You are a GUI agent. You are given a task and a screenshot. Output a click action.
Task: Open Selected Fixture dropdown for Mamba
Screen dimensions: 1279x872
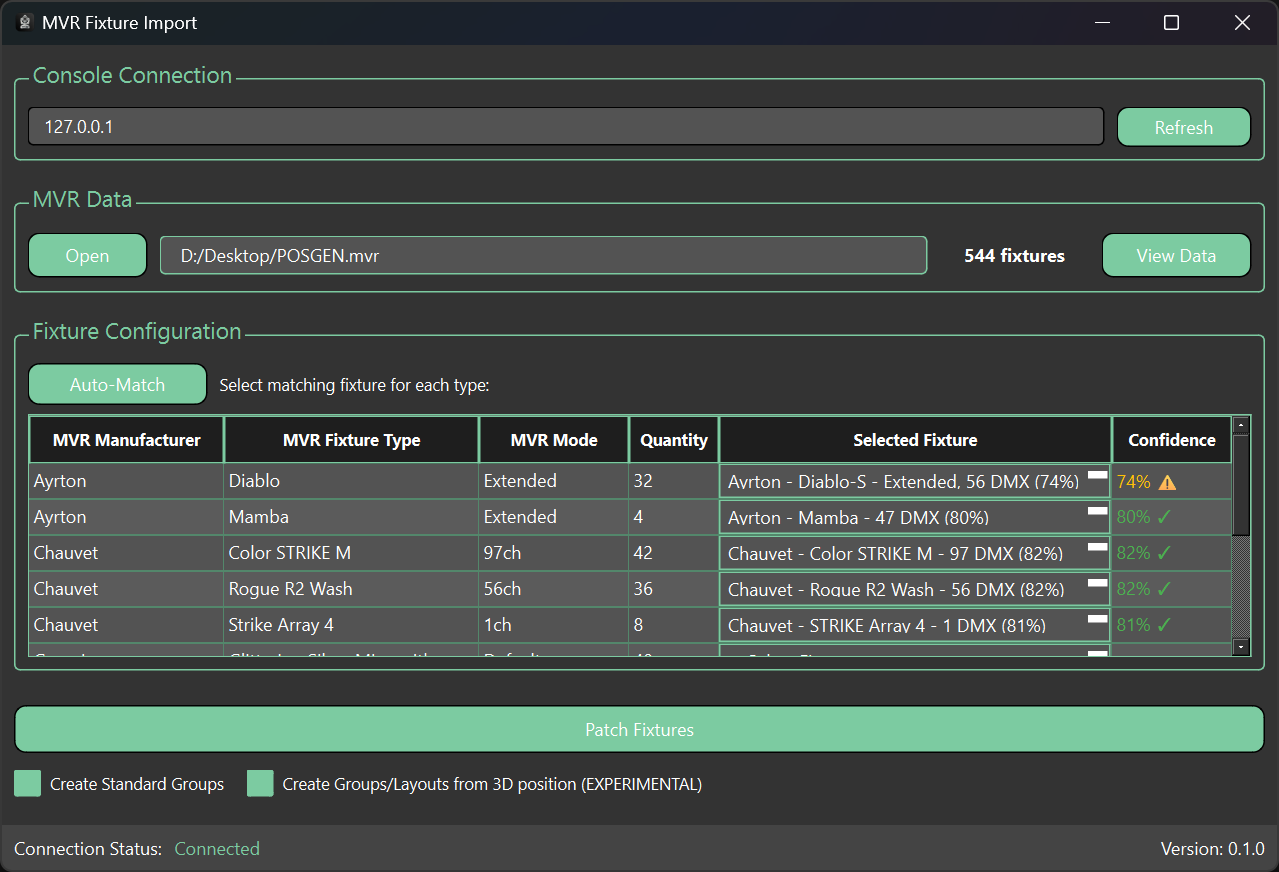tap(915, 517)
